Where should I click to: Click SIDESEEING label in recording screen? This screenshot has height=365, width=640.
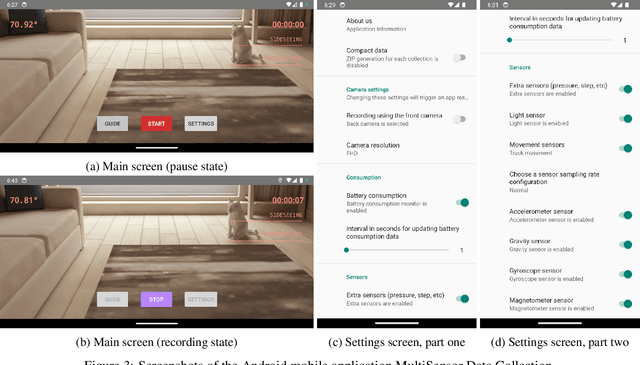point(286,215)
